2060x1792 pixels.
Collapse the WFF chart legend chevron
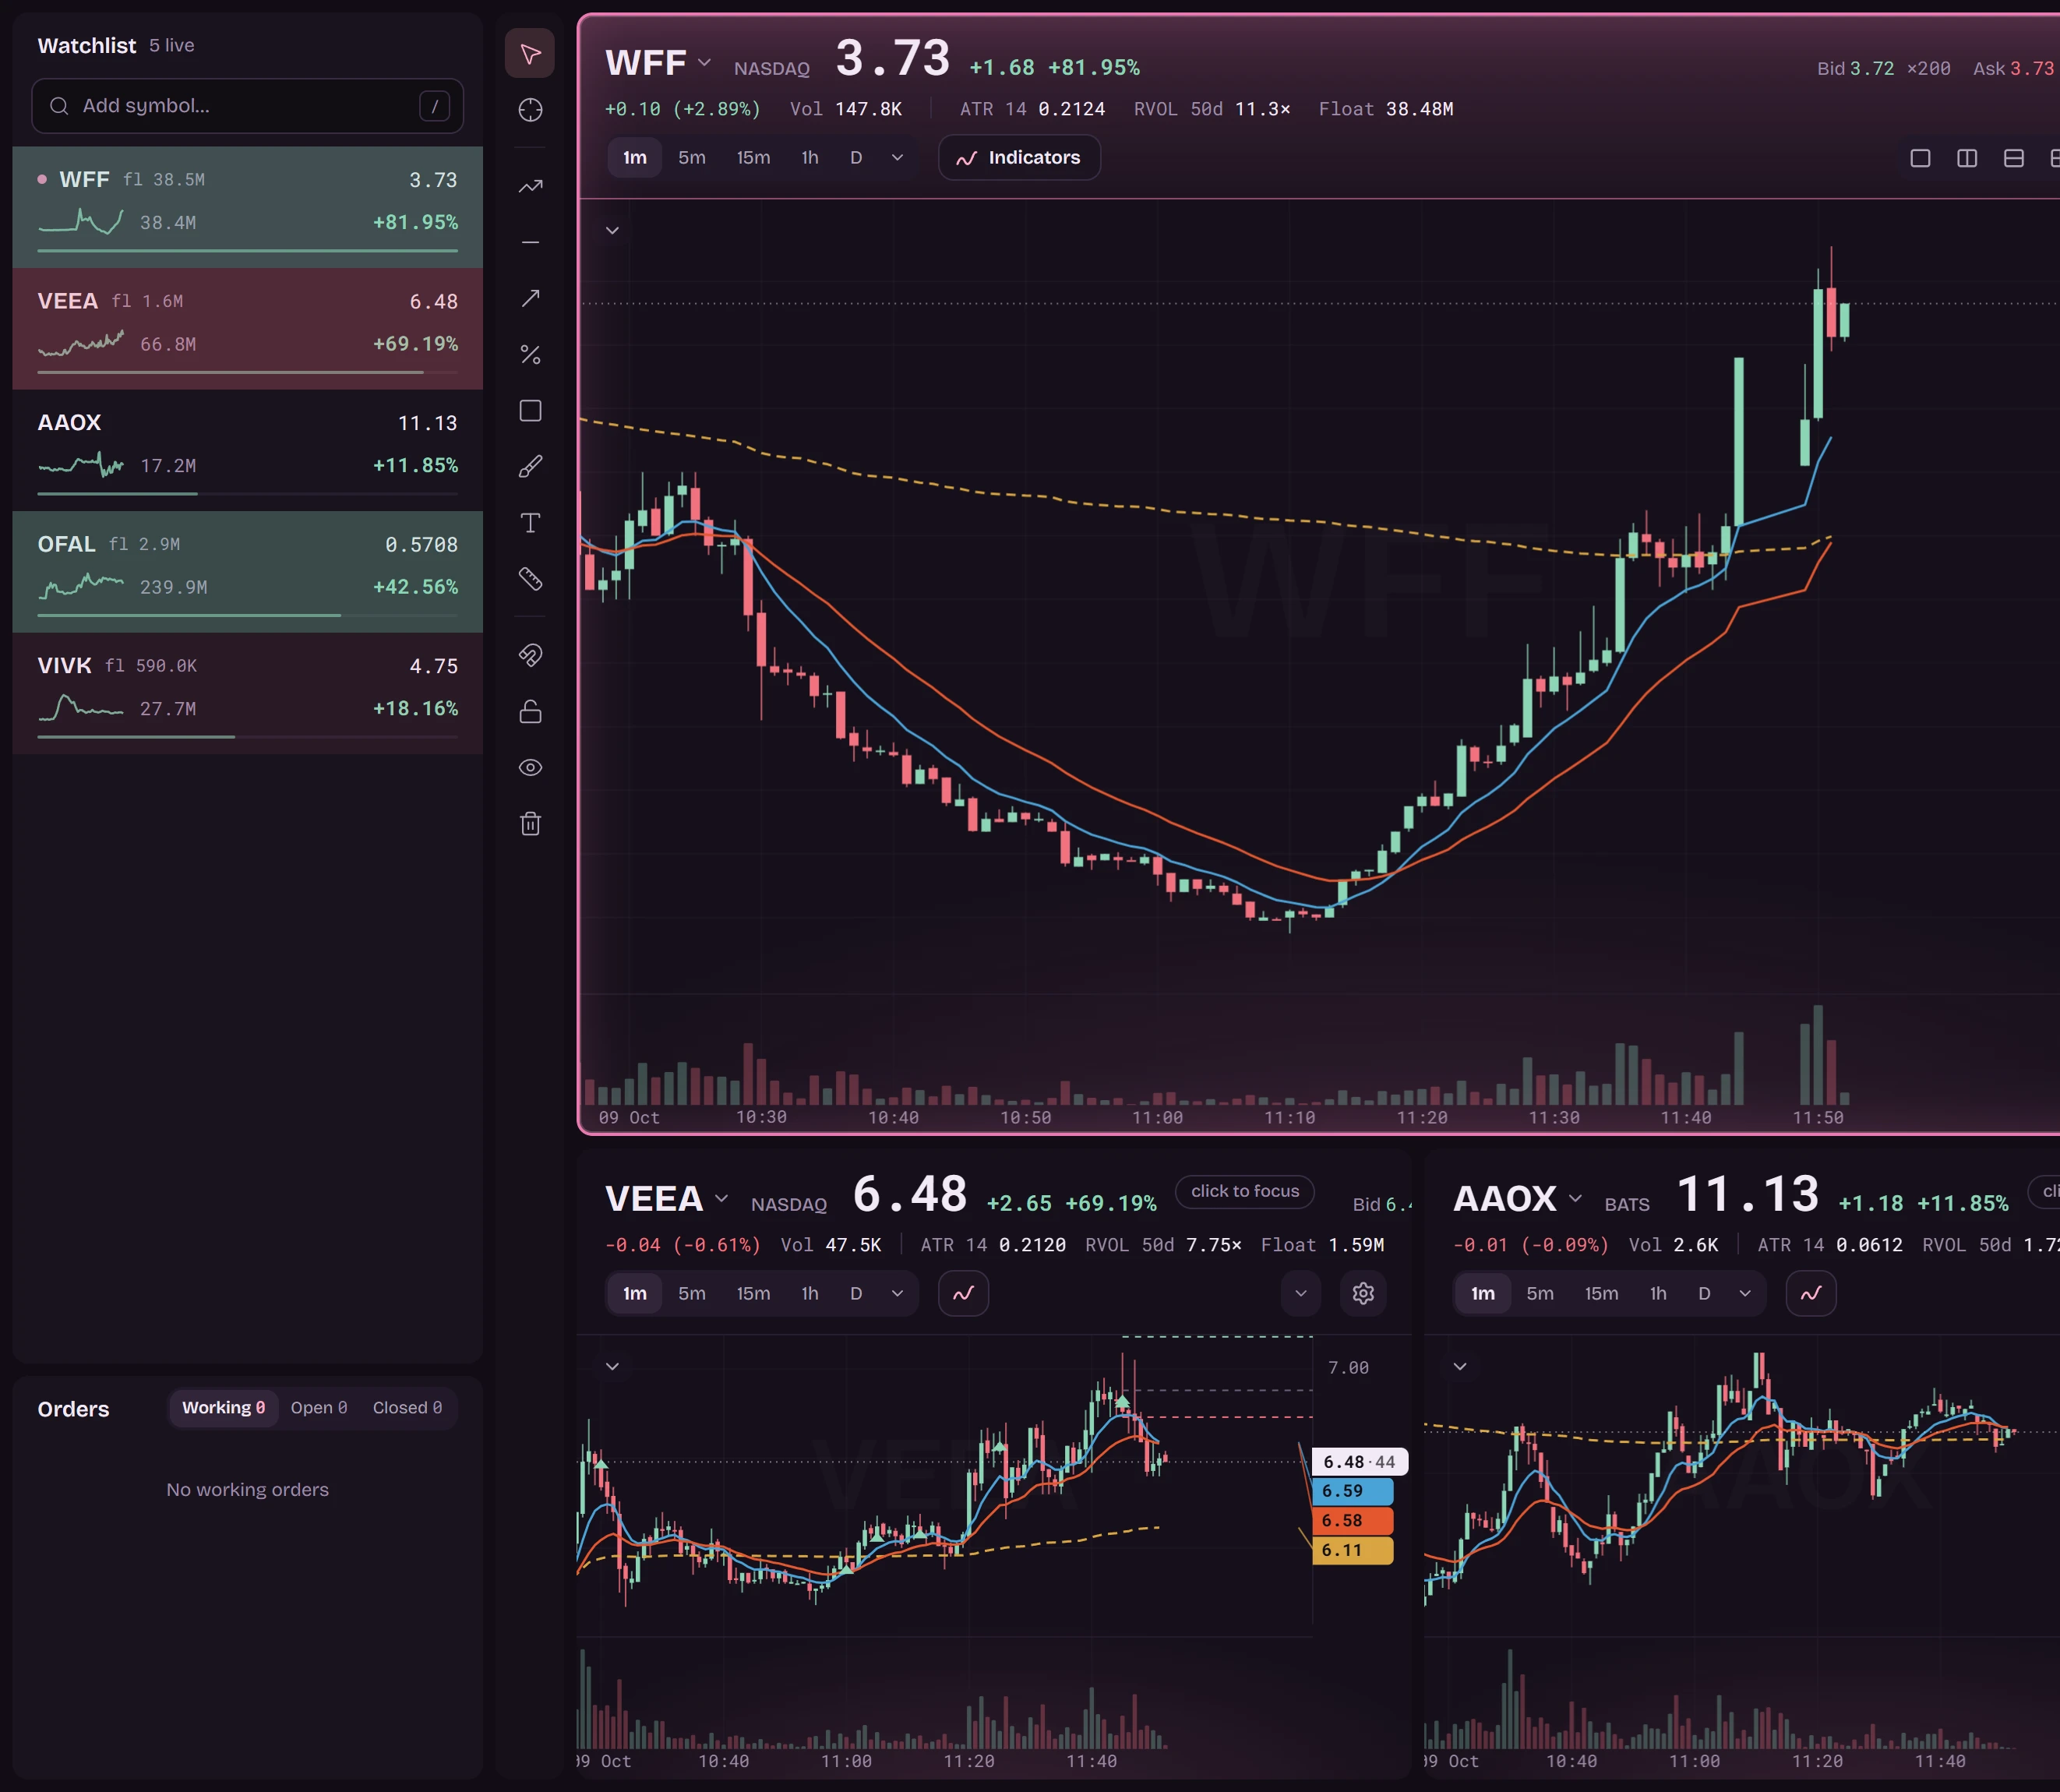(612, 231)
